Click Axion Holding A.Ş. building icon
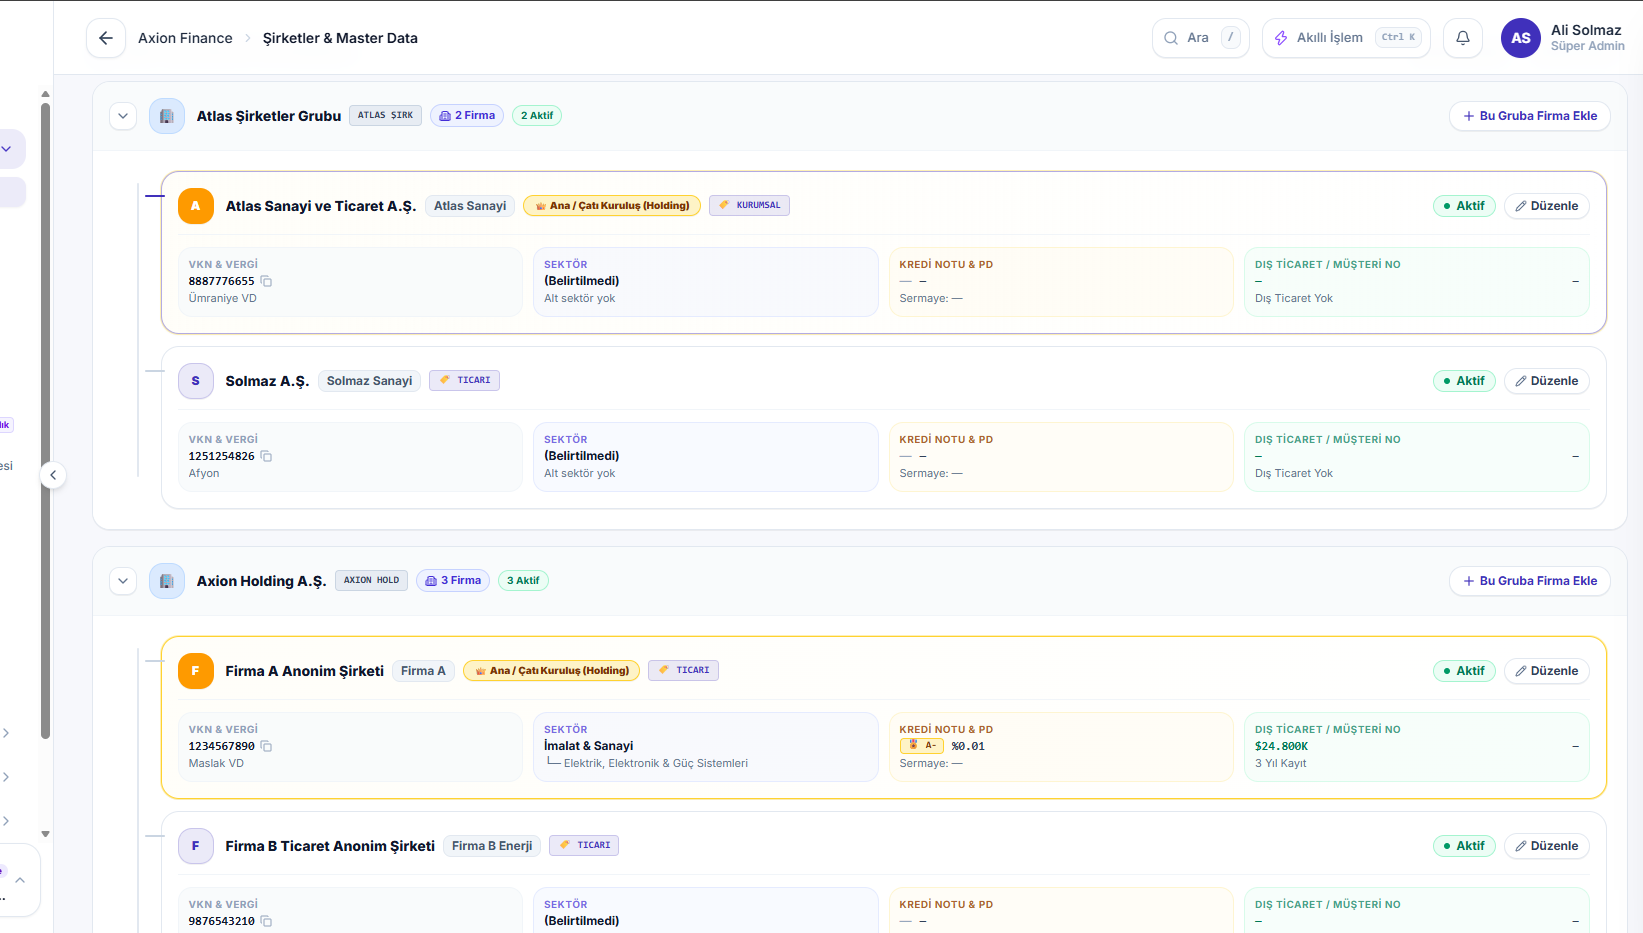Image resolution: width=1643 pixels, height=933 pixels. [x=167, y=581]
